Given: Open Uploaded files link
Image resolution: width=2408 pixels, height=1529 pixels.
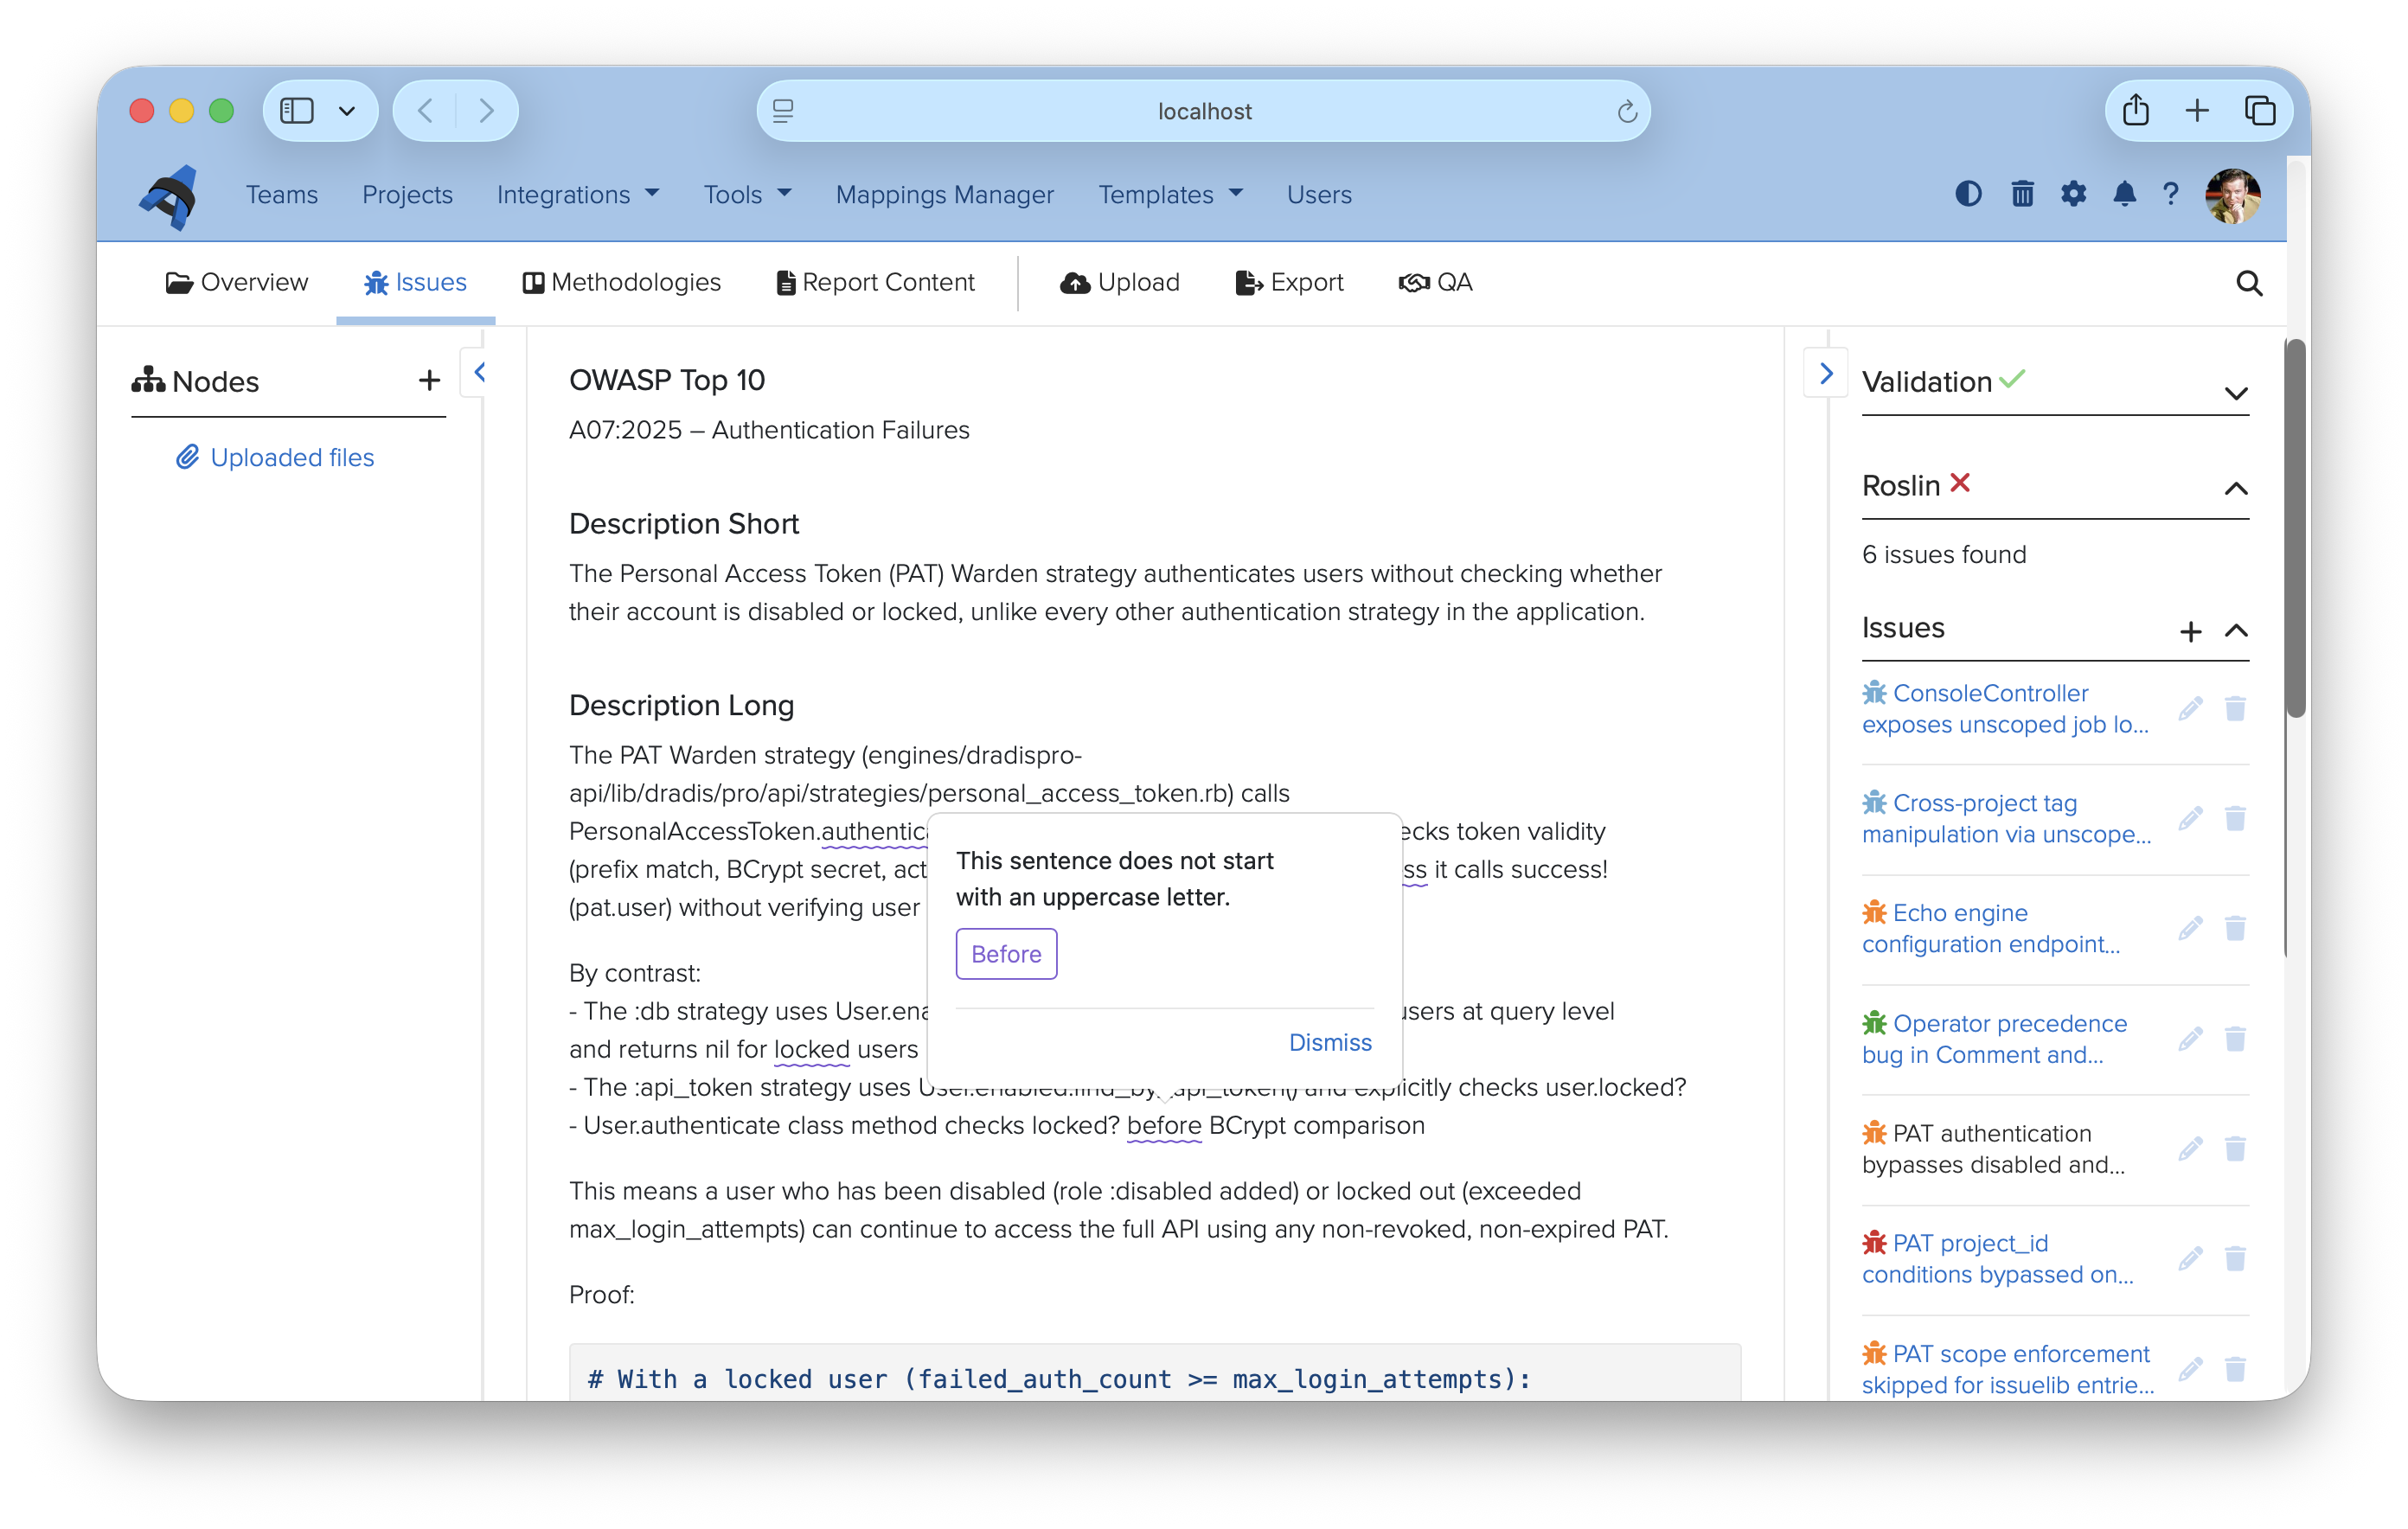Looking at the screenshot, I should pos(275,457).
